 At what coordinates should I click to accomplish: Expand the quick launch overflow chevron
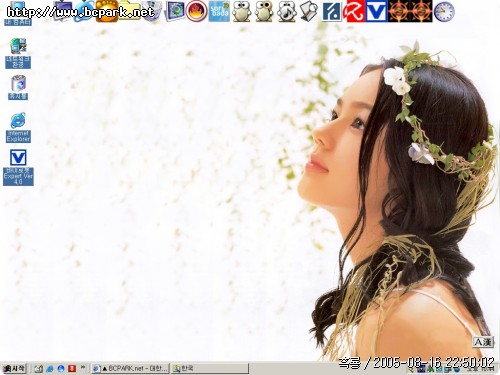coord(83,367)
